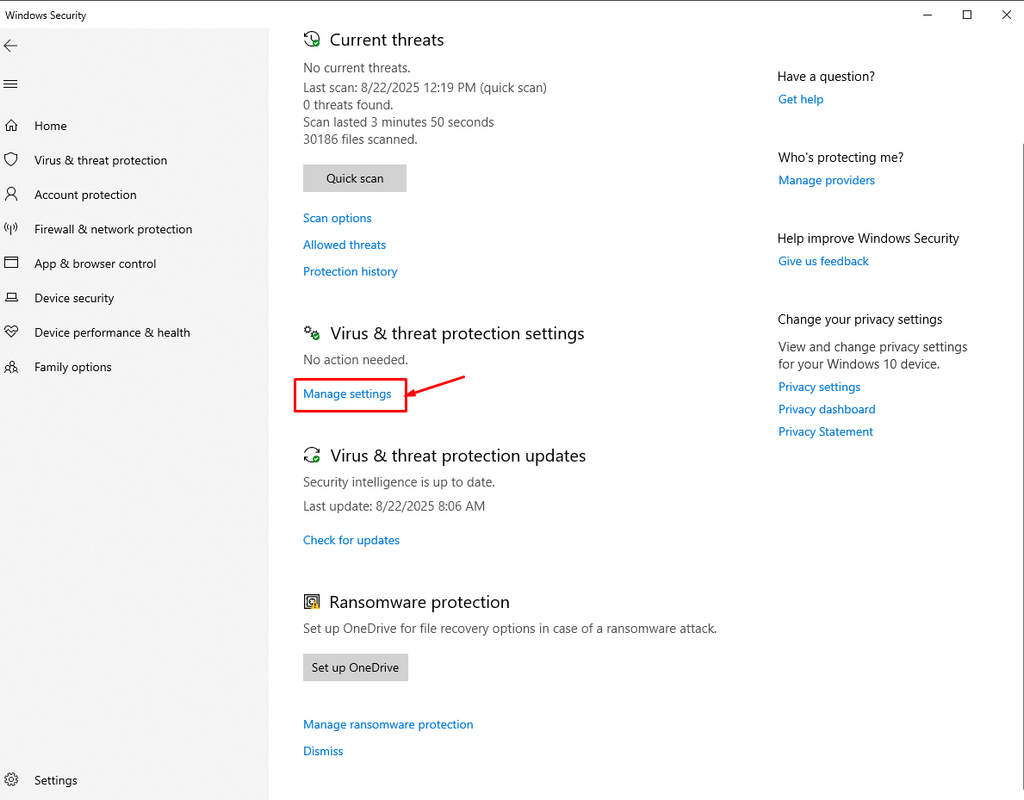The image size is (1024, 800).
Task: Open the Family options people icon
Action: coord(12,367)
